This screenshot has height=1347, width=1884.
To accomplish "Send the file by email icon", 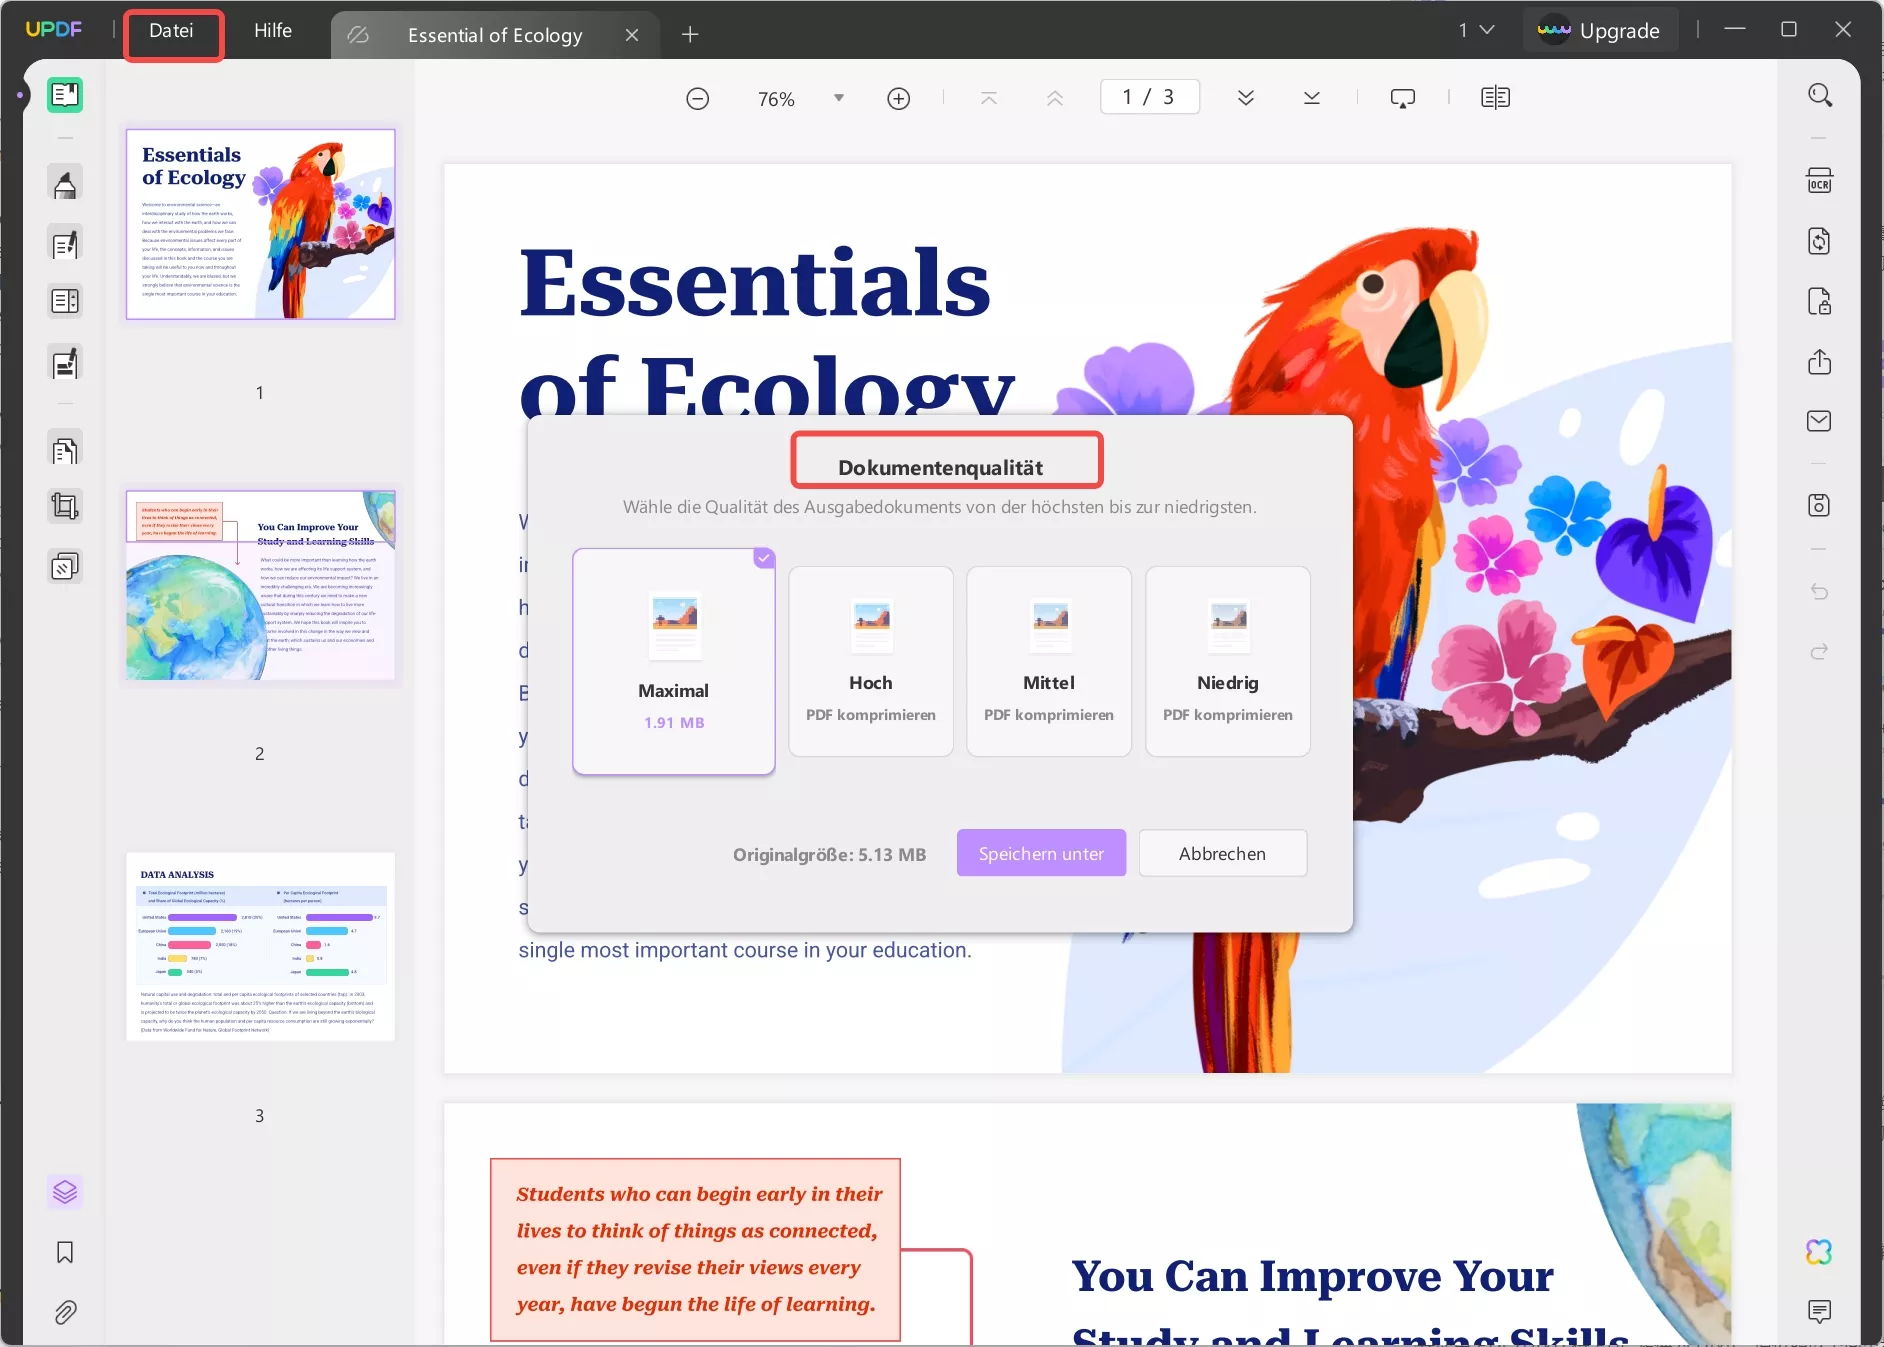I will [1820, 421].
